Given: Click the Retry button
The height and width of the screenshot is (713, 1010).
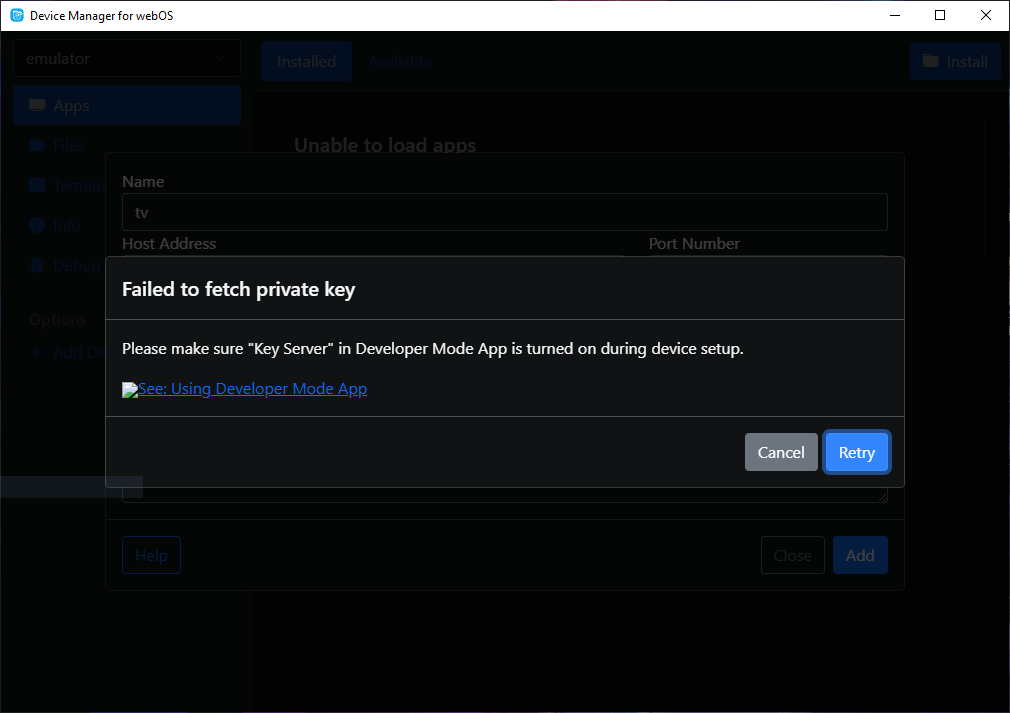Looking at the screenshot, I should pos(856,452).
